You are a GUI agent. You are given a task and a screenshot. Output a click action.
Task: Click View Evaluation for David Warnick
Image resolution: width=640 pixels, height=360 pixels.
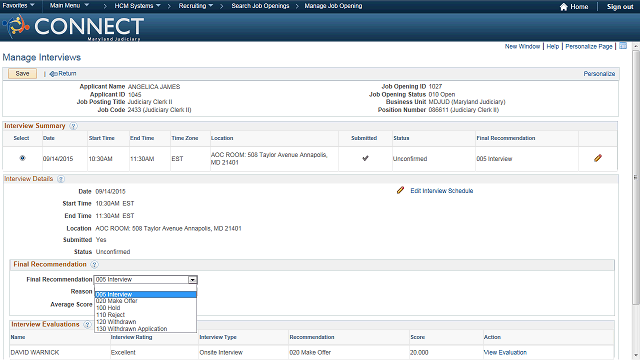(x=505, y=352)
